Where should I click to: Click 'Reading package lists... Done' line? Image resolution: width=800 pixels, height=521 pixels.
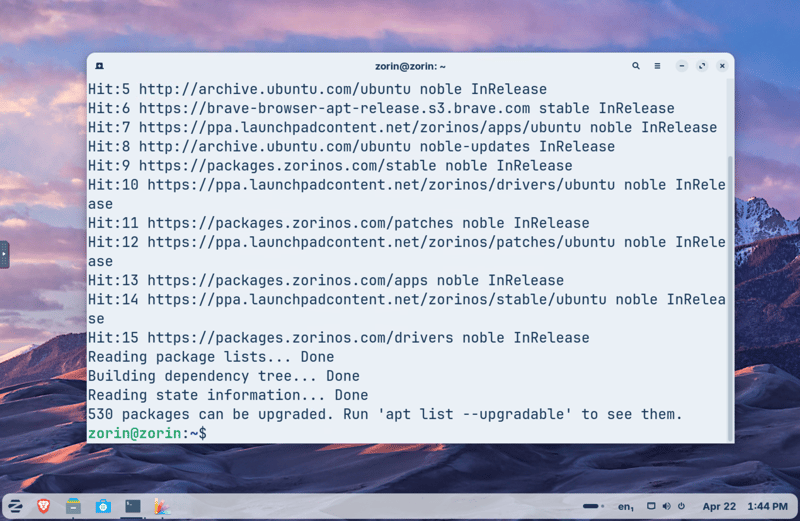[211, 357]
